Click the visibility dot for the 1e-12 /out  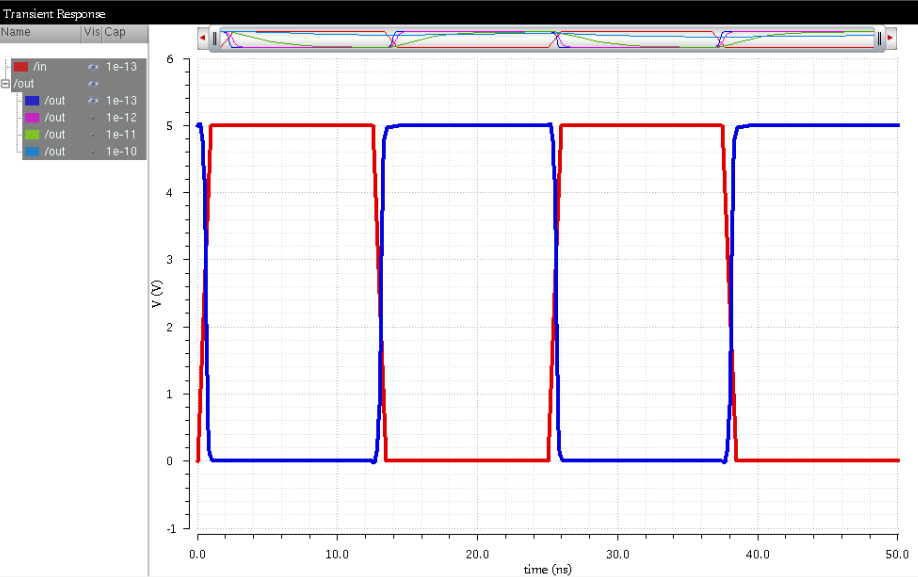(93, 118)
